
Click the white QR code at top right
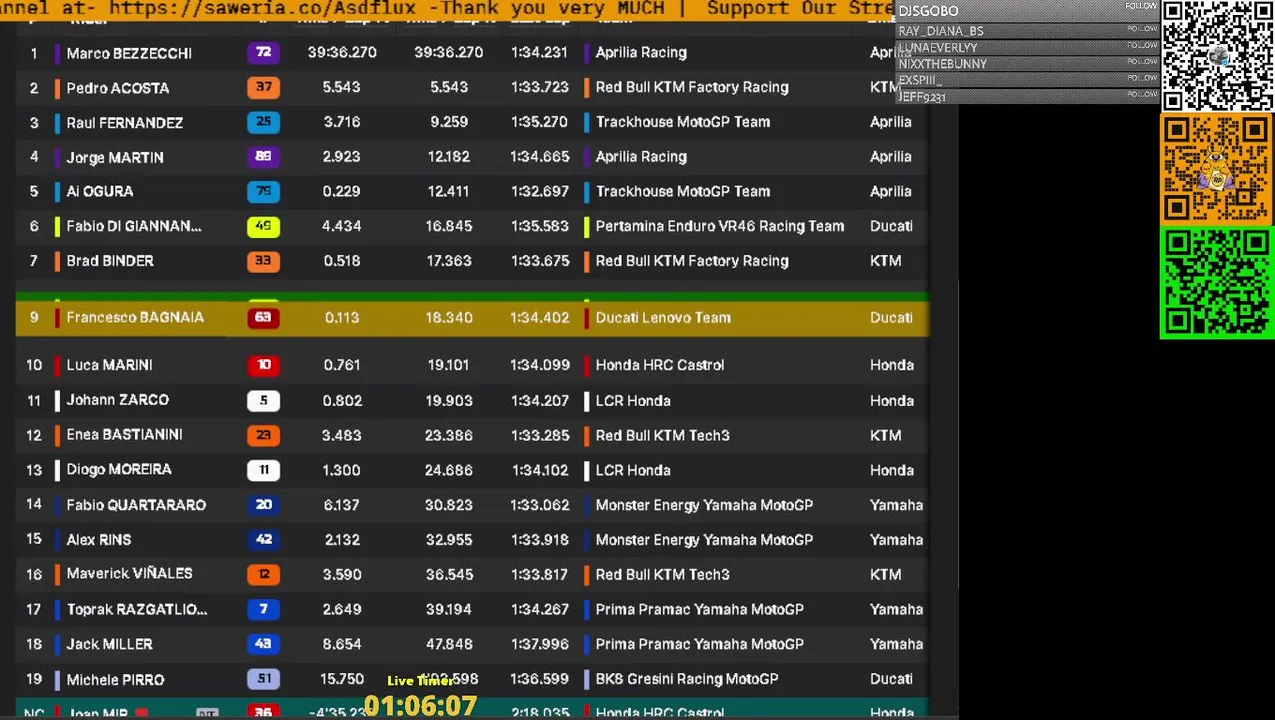pyautogui.click(x=1217, y=55)
